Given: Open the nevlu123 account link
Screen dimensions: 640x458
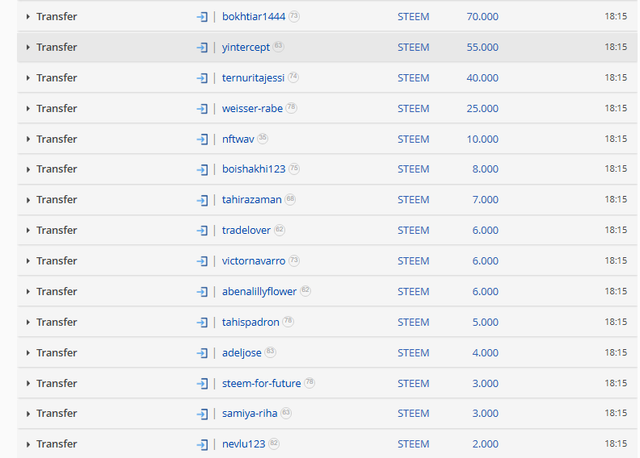Looking at the screenshot, I should pyautogui.click(x=244, y=445).
